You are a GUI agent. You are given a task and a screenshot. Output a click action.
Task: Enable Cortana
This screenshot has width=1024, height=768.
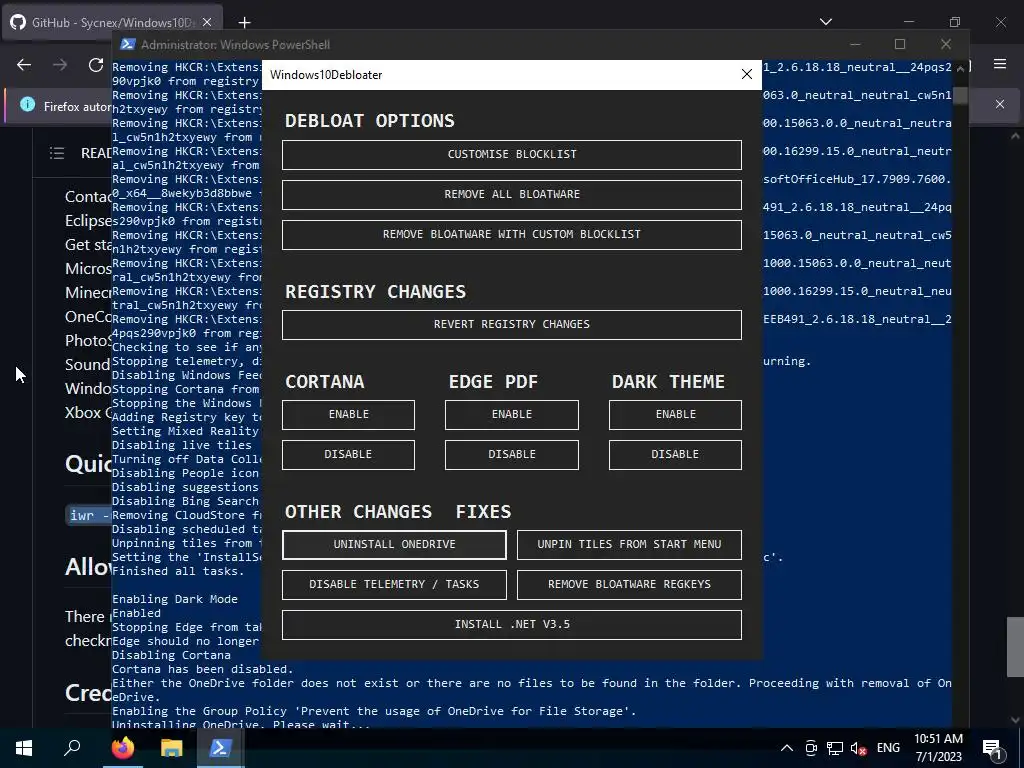[348, 415]
